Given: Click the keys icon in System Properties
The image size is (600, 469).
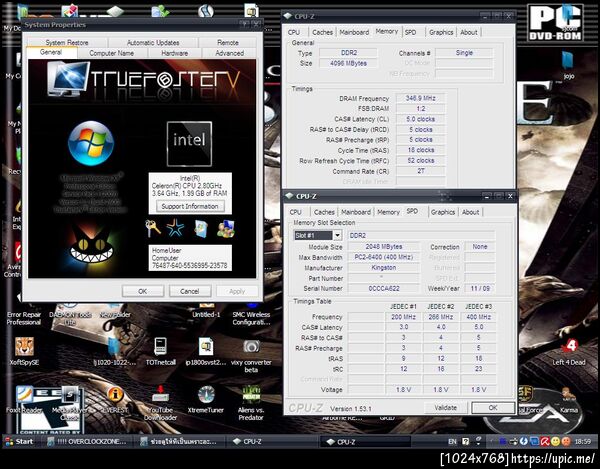Looking at the screenshot, I should point(152,228).
